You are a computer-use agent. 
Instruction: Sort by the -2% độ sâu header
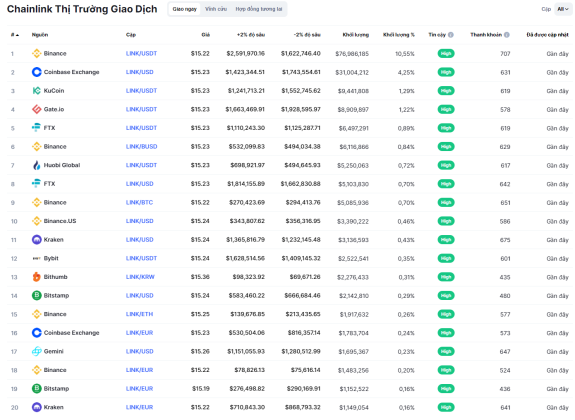[x=307, y=35]
